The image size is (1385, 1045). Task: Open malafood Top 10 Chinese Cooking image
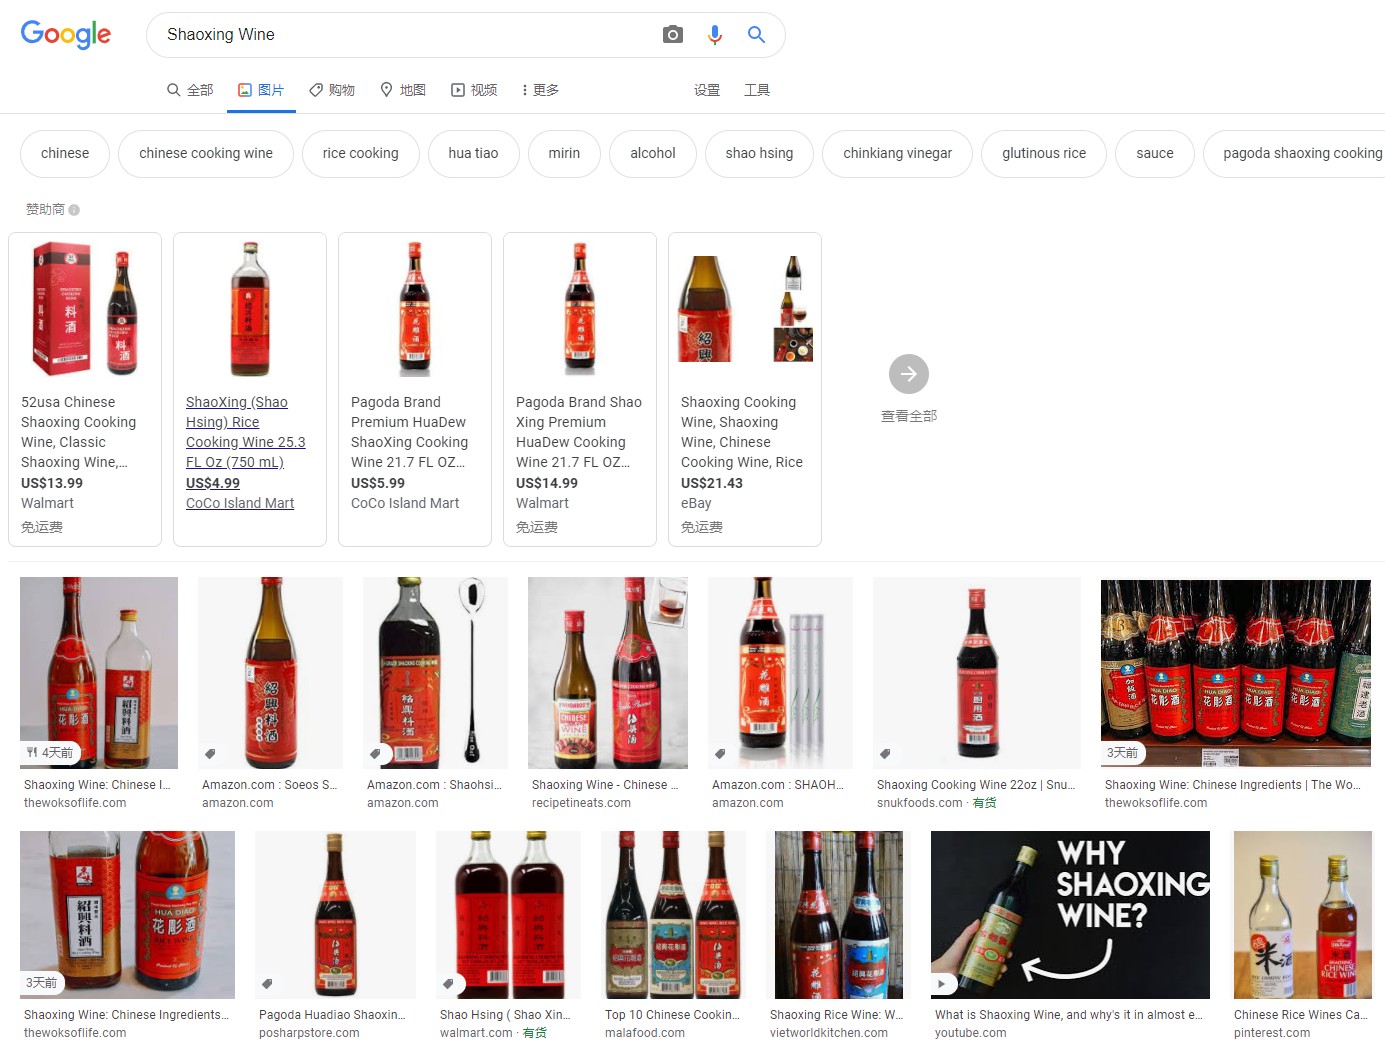673,915
